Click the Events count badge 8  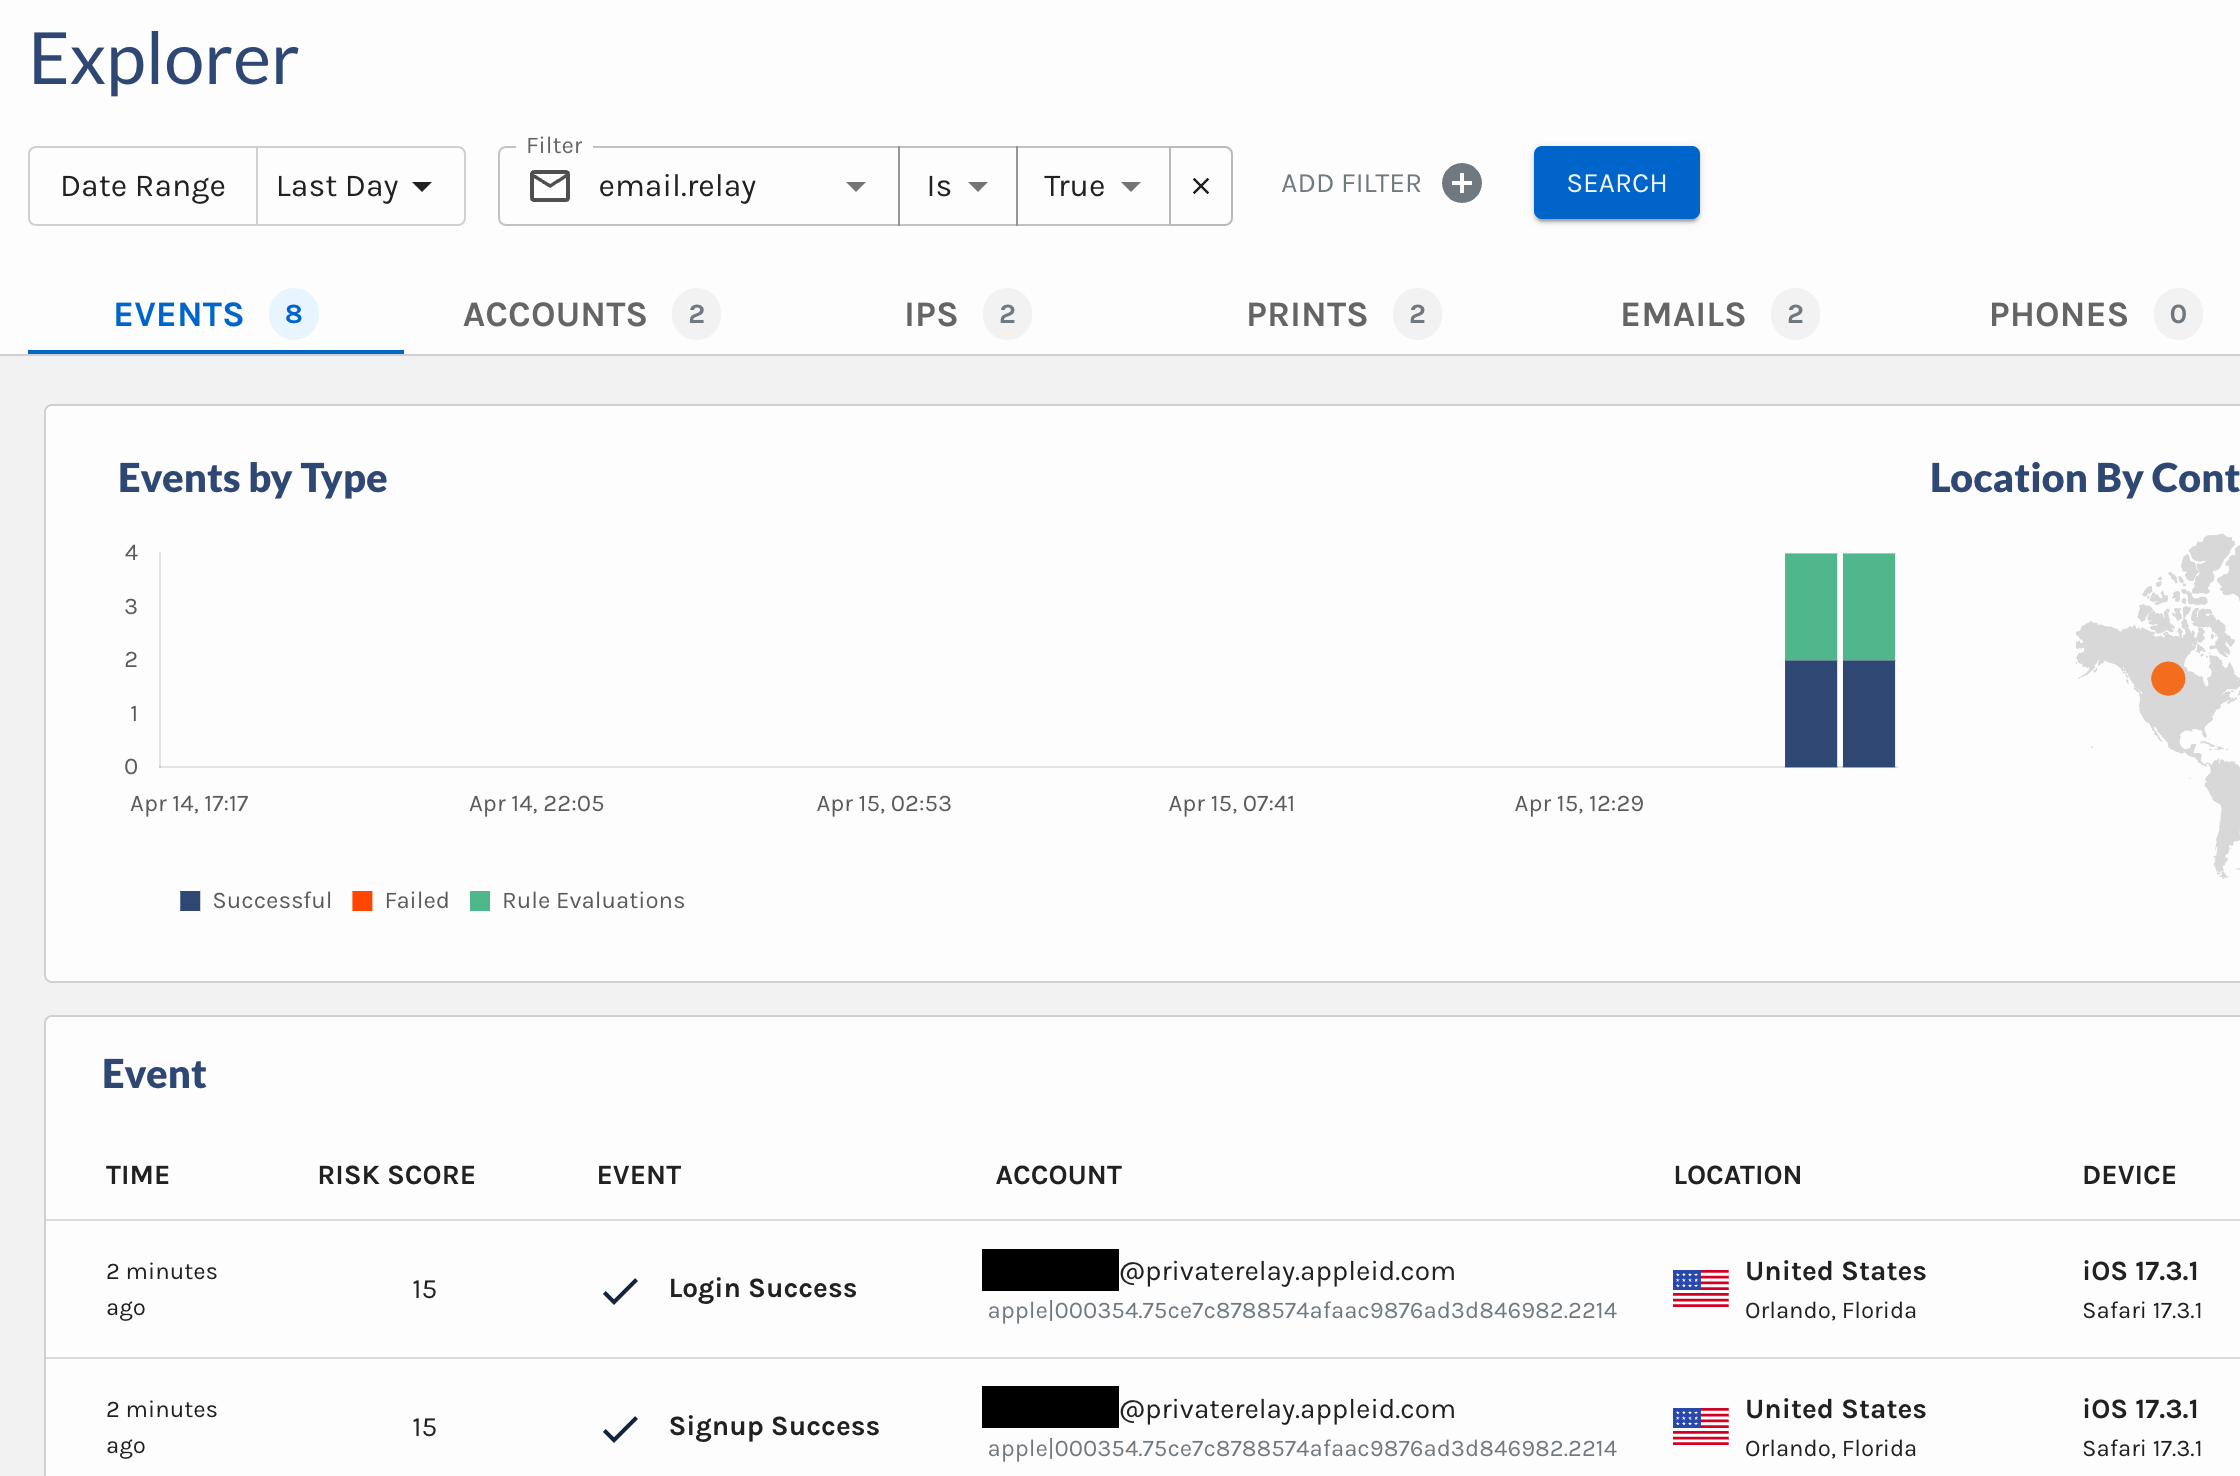point(294,315)
